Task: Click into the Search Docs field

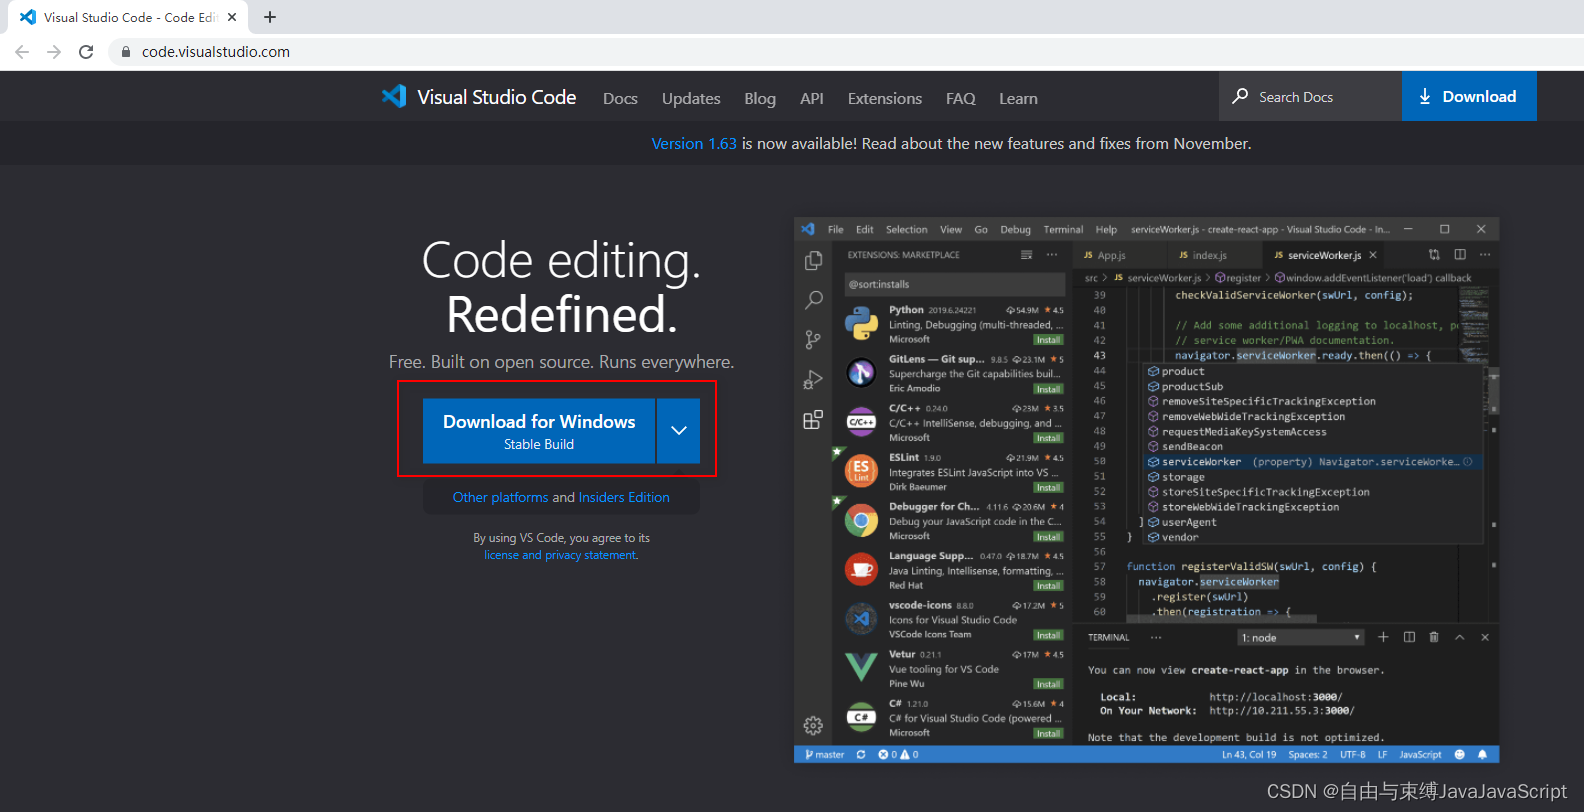Action: [x=1310, y=97]
